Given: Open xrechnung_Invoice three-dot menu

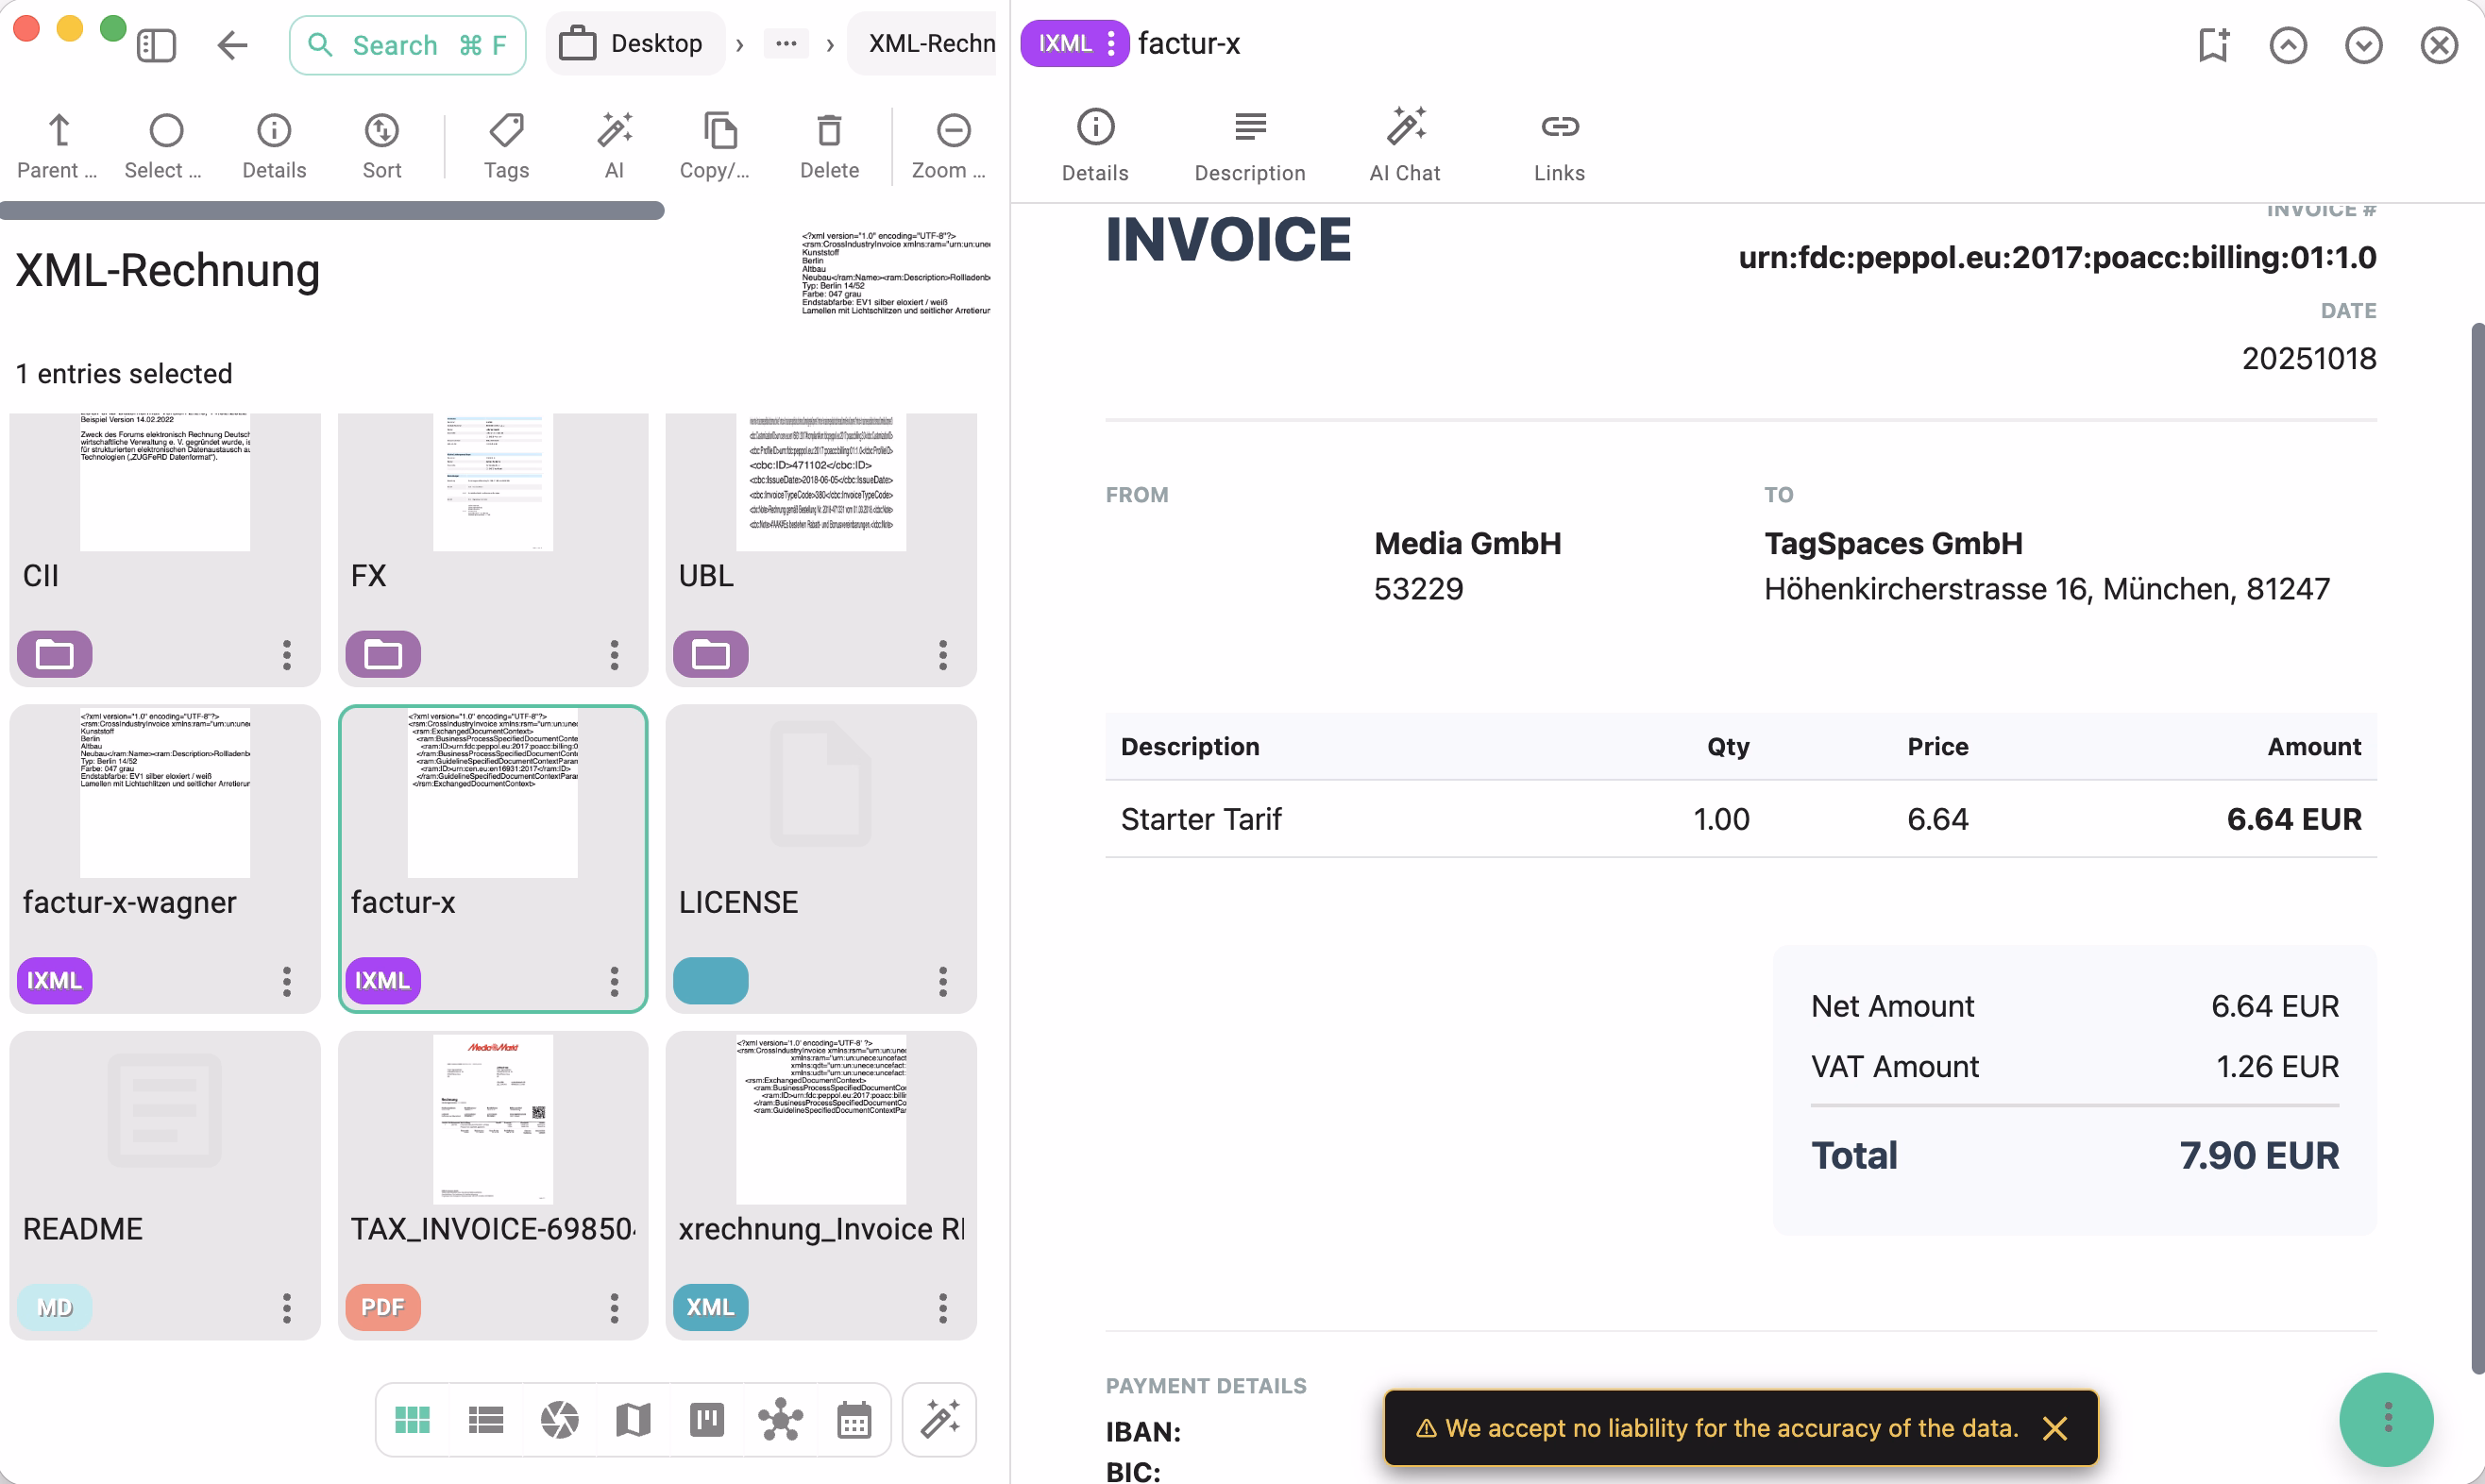Looking at the screenshot, I should click(x=942, y=1308).
